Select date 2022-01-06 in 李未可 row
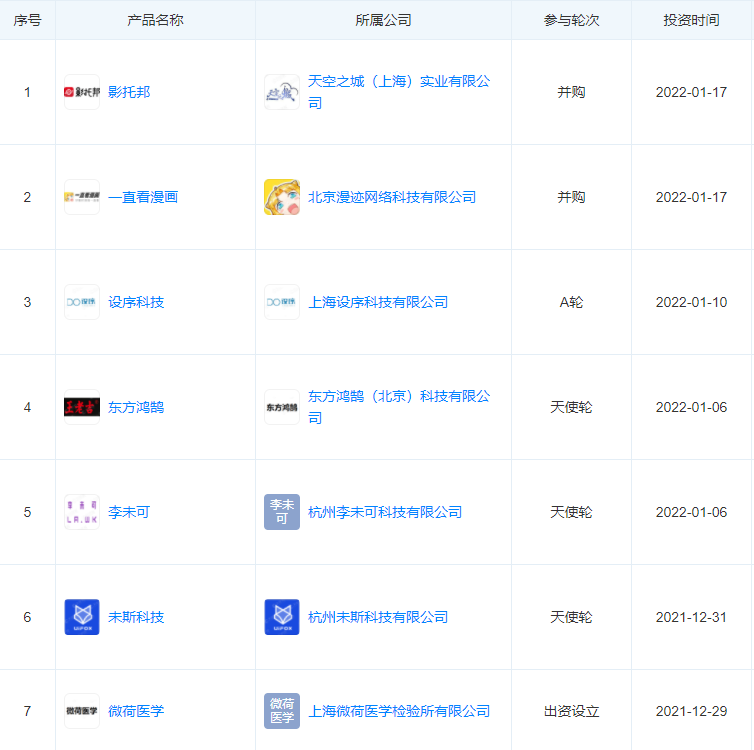This screenshot has width=754, height=750. pos(691,512)
